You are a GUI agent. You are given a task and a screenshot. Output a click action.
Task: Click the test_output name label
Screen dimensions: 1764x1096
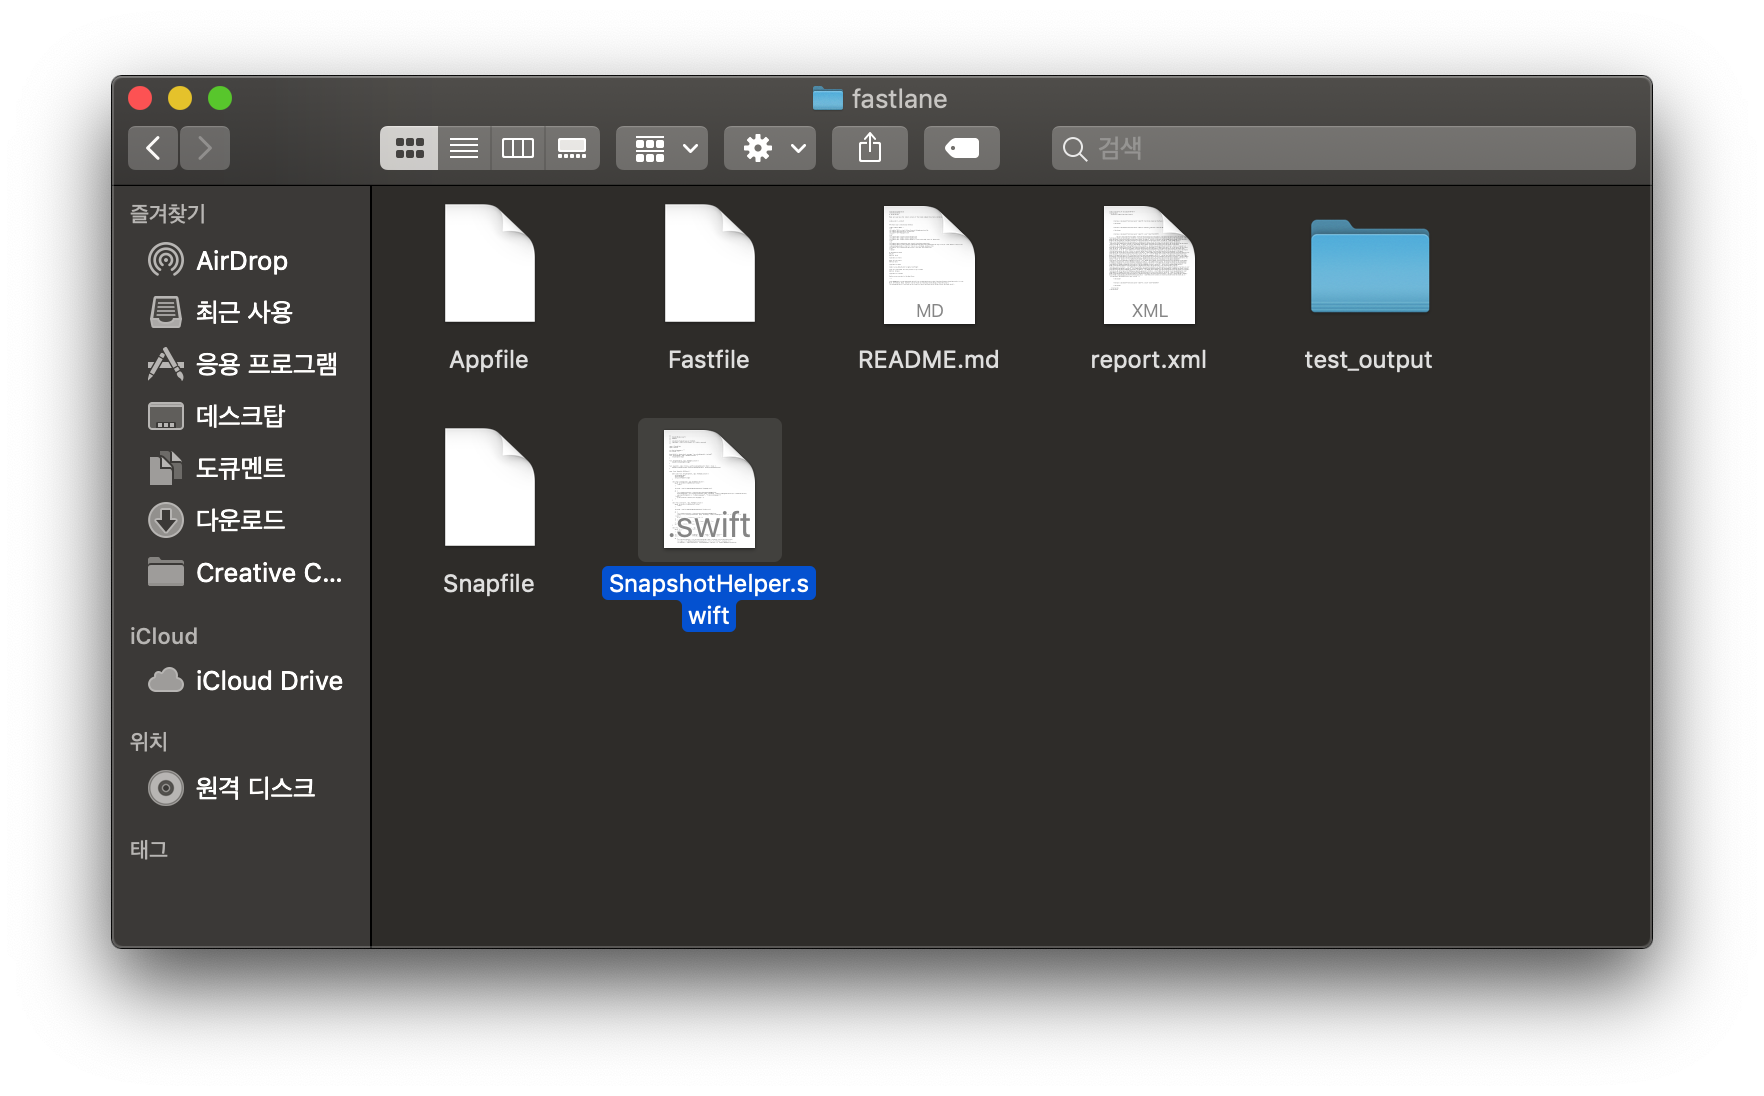tap(1369, 360)
